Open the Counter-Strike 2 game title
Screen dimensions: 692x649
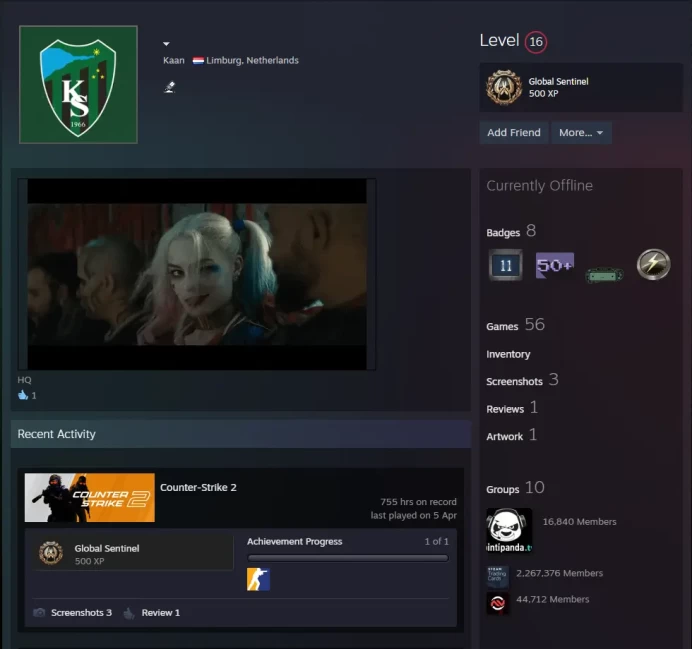(x=198, y=488)
